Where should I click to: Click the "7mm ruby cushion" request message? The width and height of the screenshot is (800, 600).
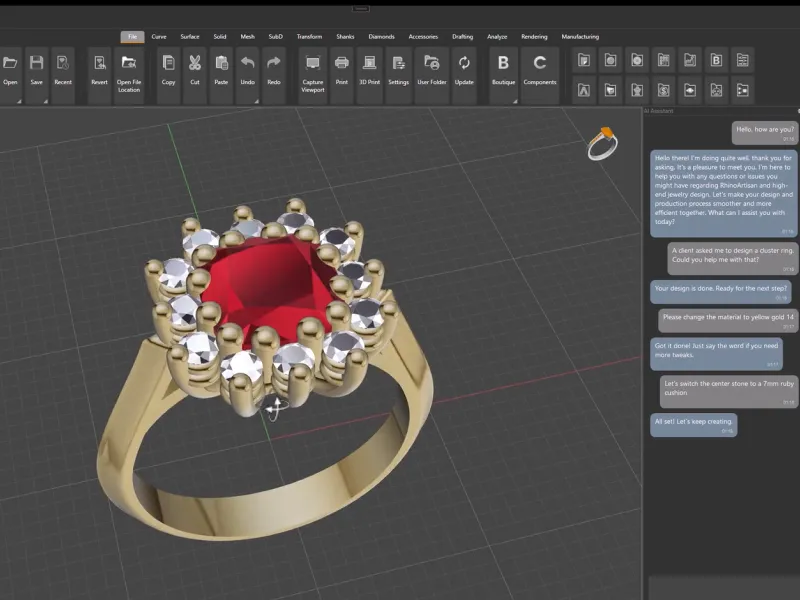(729, 391)
